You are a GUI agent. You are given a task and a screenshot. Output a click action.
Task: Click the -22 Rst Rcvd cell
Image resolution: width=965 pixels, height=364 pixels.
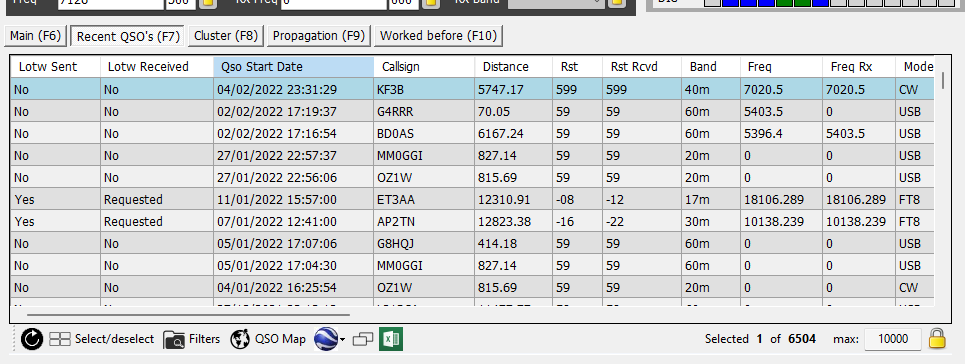point(642,222)
